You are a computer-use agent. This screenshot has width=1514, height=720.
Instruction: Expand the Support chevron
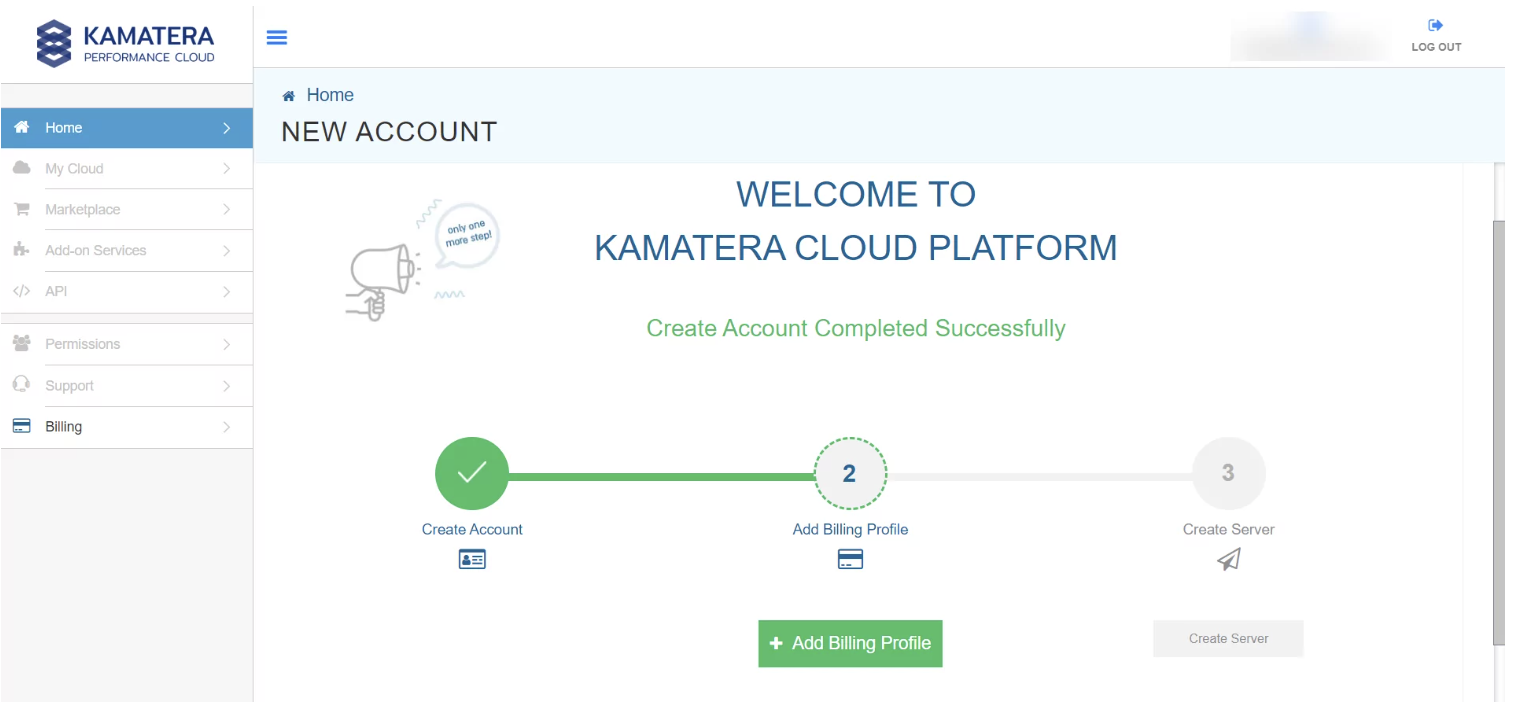click(227, 386)
